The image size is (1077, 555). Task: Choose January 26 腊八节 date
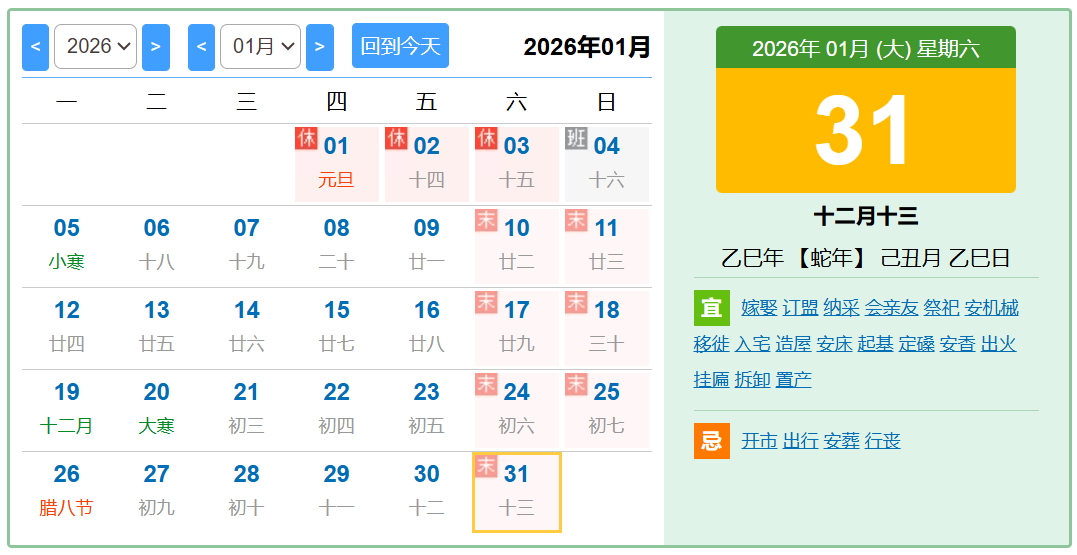point(67,491)
